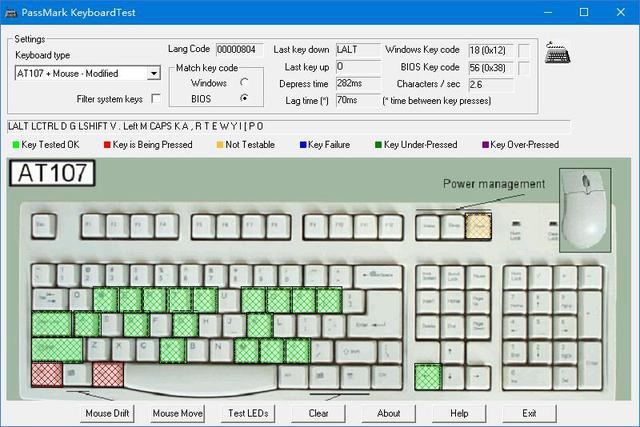
Task: Click the Test LEDs button
Action: [248, 414]
